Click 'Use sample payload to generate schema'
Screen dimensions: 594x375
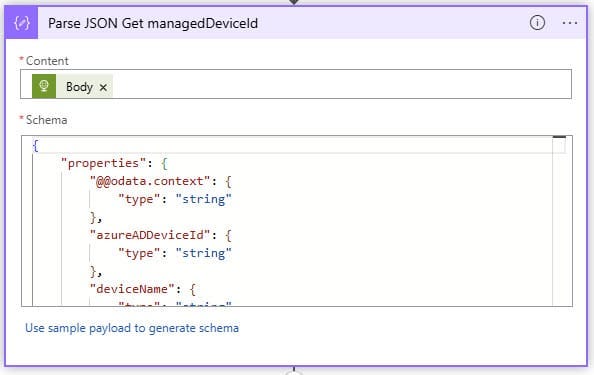tap(132, 328)
